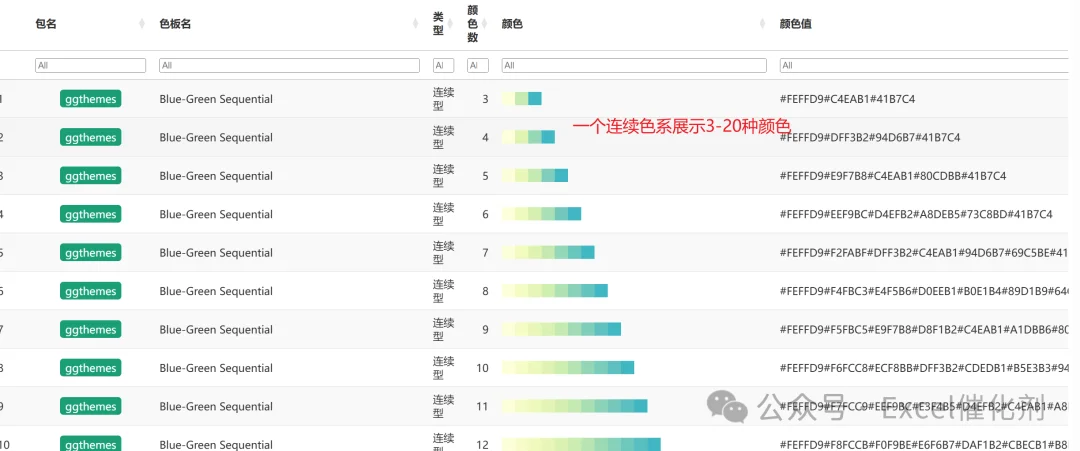Click the 9-color palette strip

(x=561, y=330)
